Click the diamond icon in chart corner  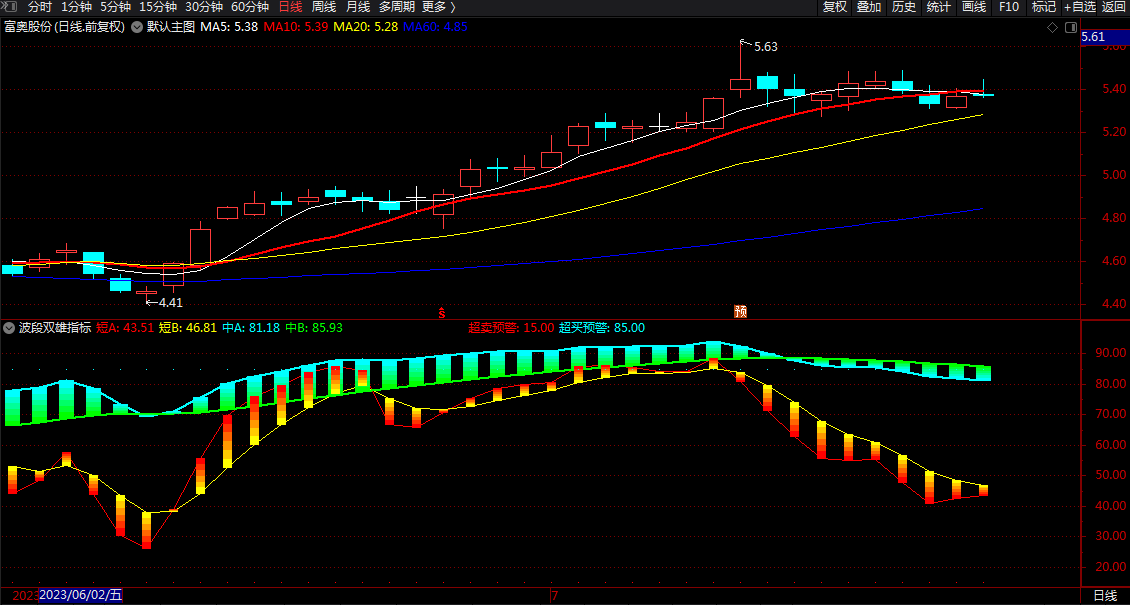[1052, 27]
